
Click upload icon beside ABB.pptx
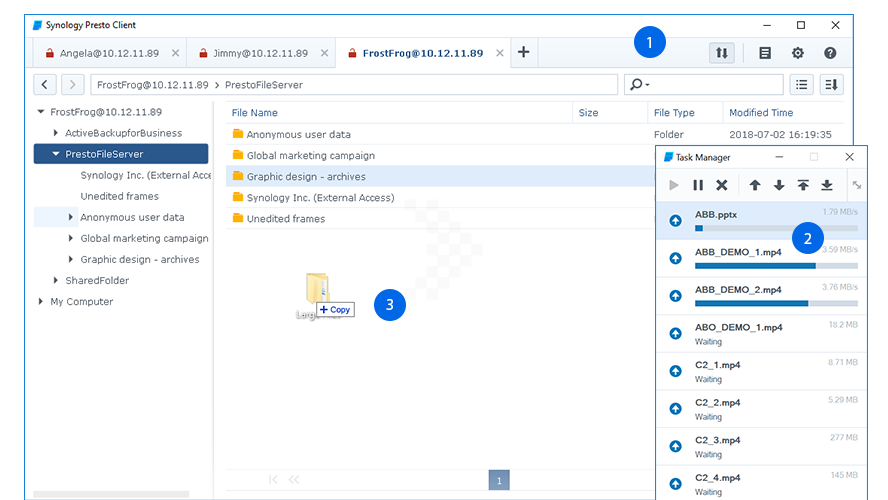[x=675, y=221]
